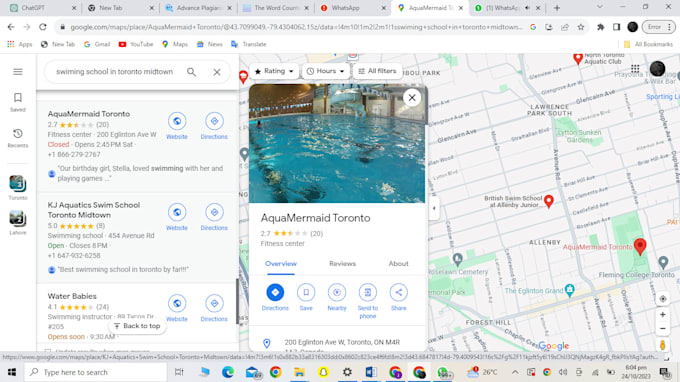
Task: Switch to the Reviews tab
Action: tap(342, 264)
